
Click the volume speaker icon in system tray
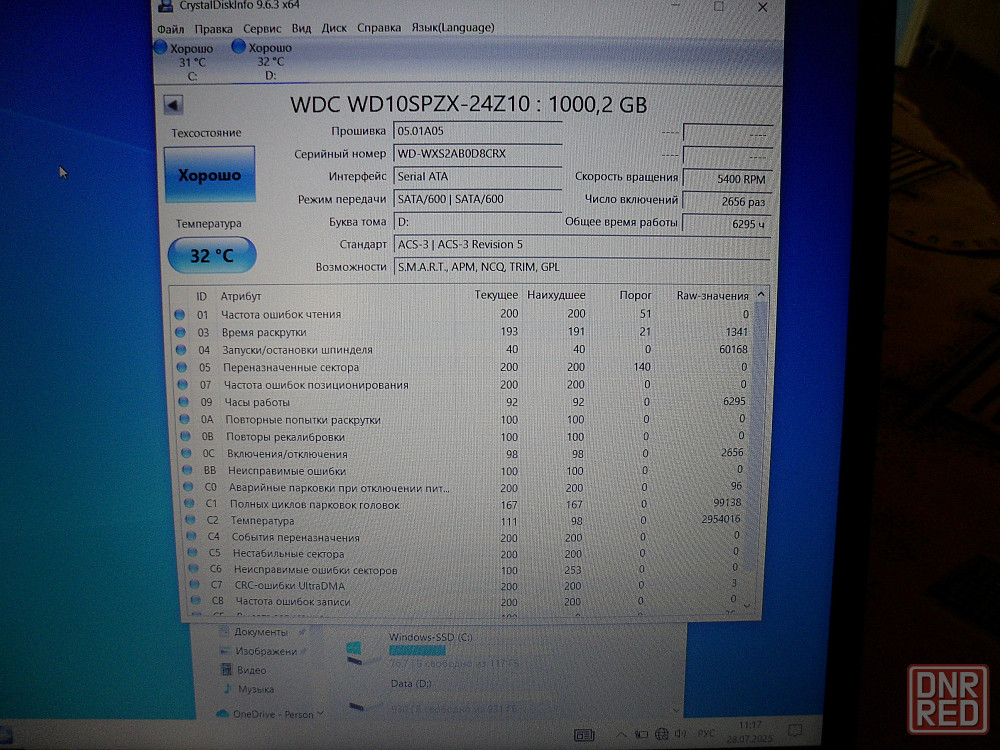click(x=680, y=734)
